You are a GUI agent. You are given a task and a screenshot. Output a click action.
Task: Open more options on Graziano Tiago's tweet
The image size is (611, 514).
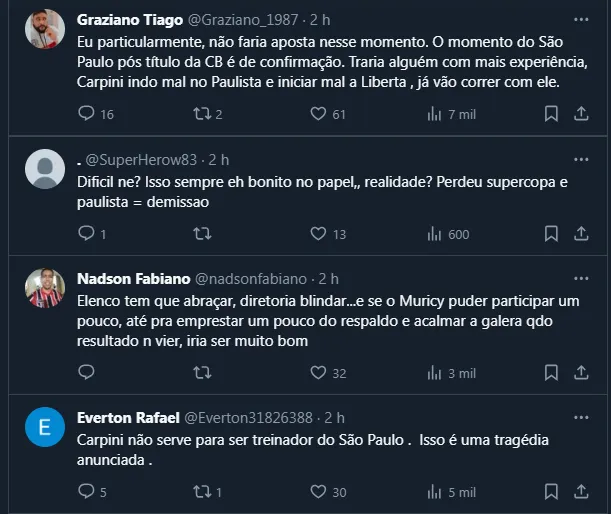click(581, 20)
